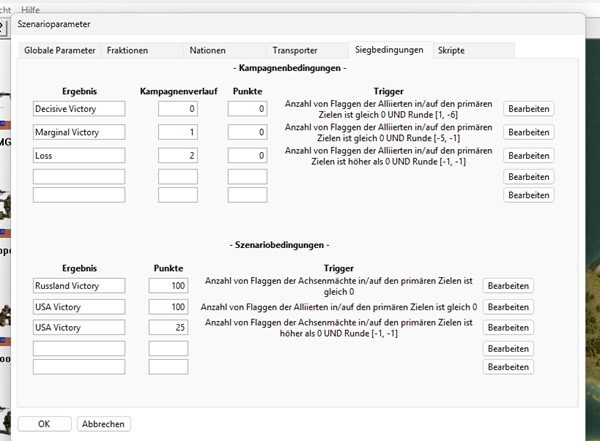Viewport: 600px width, 441px height.
Task: Click Bearbeiten for fourth scenario condition row
Action: pyautogui.click(x=508, y=348)
